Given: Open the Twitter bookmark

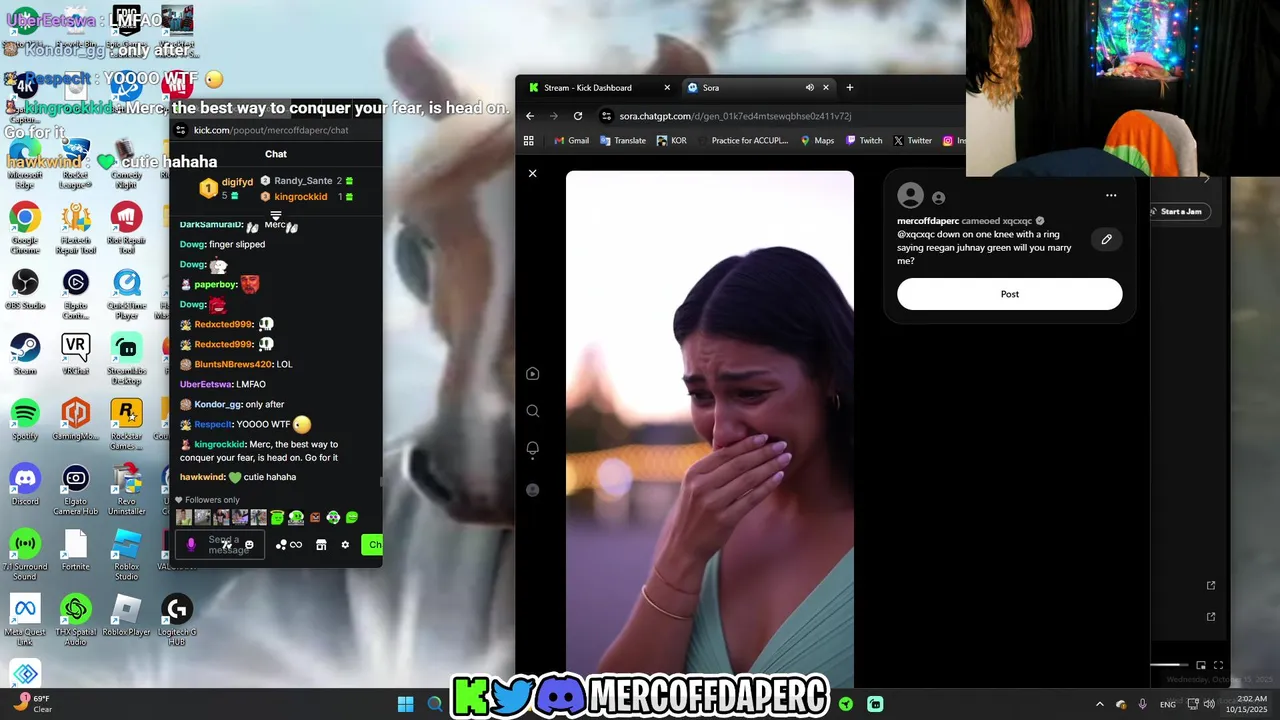Looking at the screenshot, I should coord(912,141).
